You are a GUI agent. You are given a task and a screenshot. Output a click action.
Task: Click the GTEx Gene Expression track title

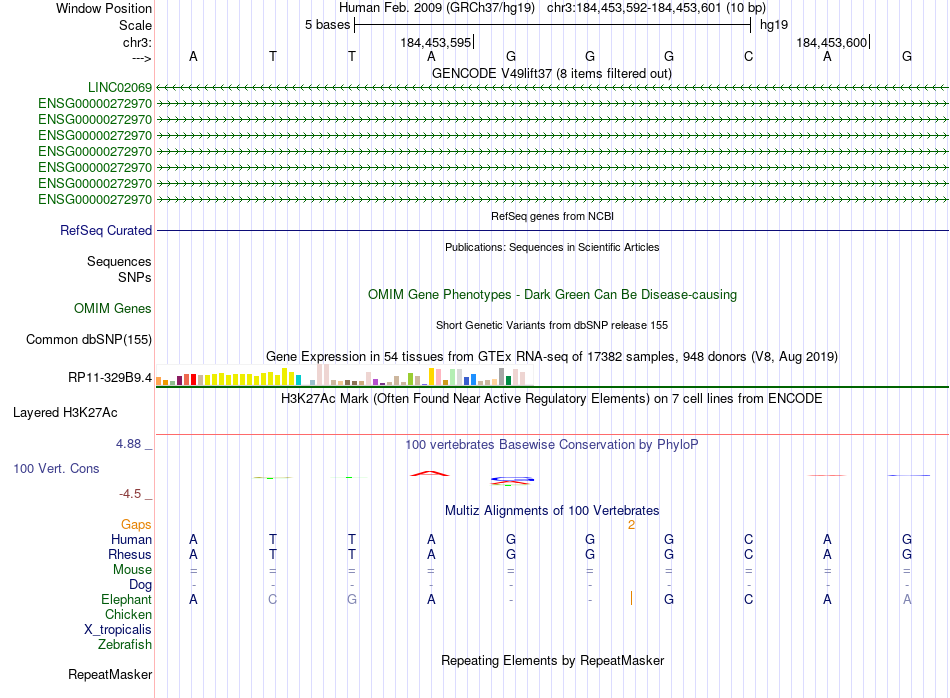coord(552,356)
